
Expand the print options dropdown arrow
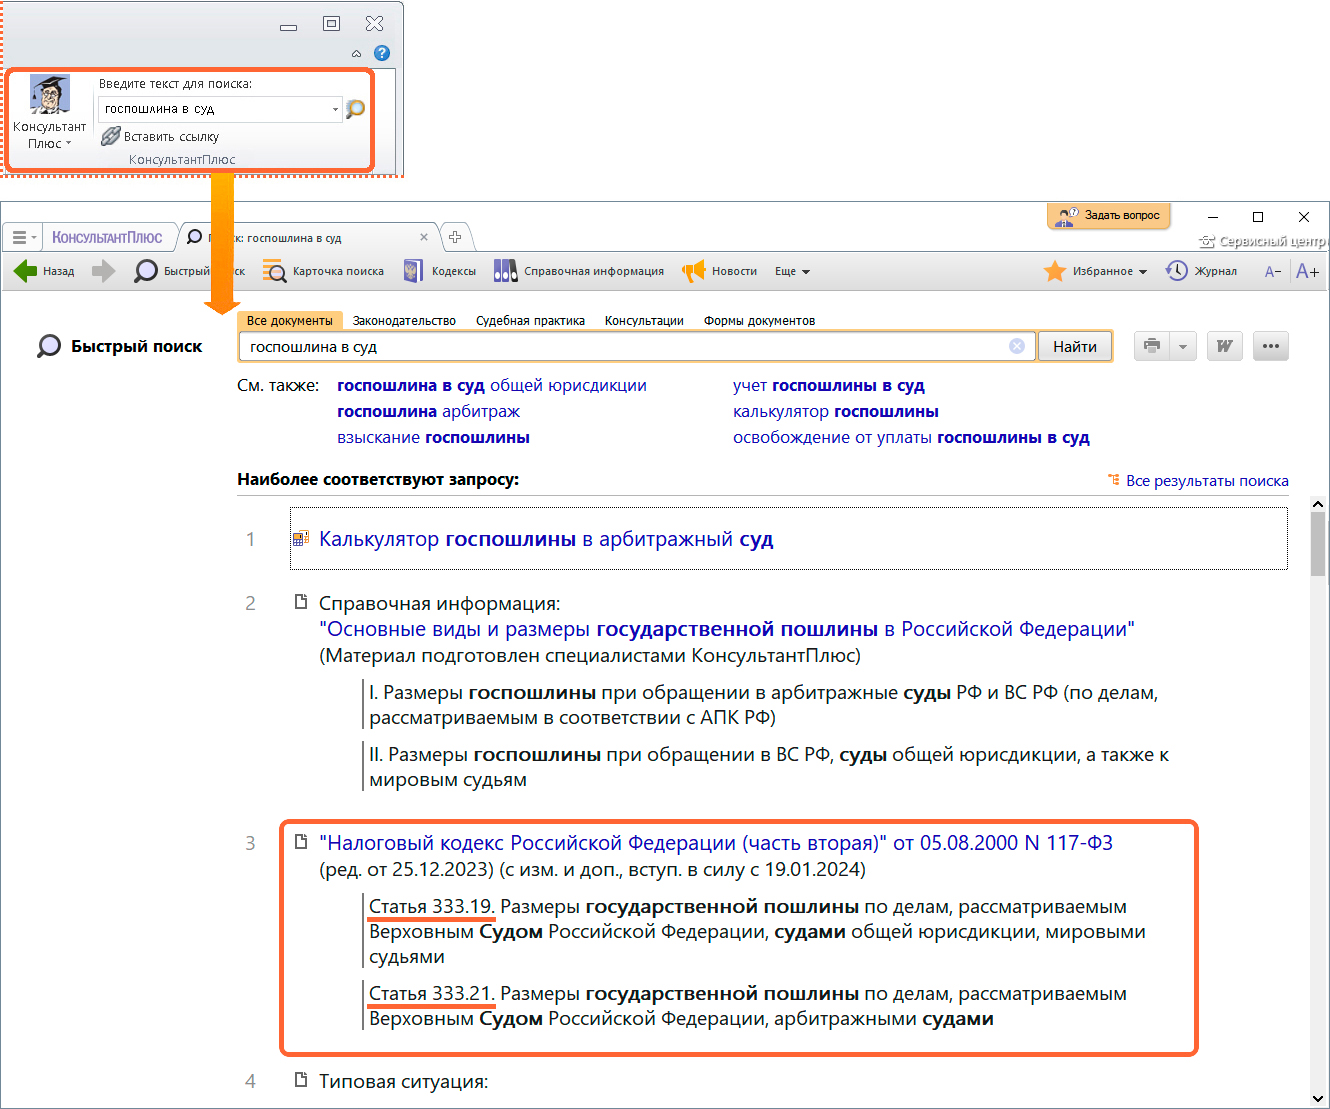point(1183,346)
